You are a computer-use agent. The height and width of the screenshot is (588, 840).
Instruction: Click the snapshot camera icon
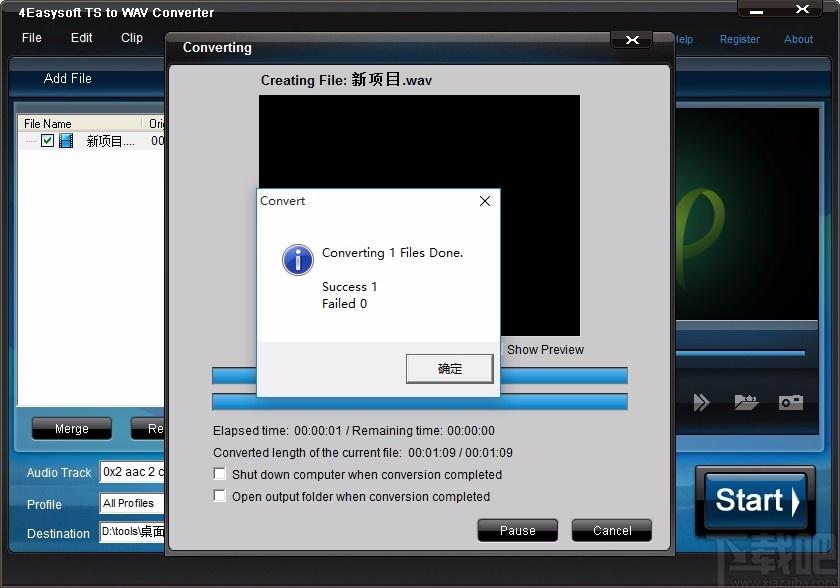point(791,402)
